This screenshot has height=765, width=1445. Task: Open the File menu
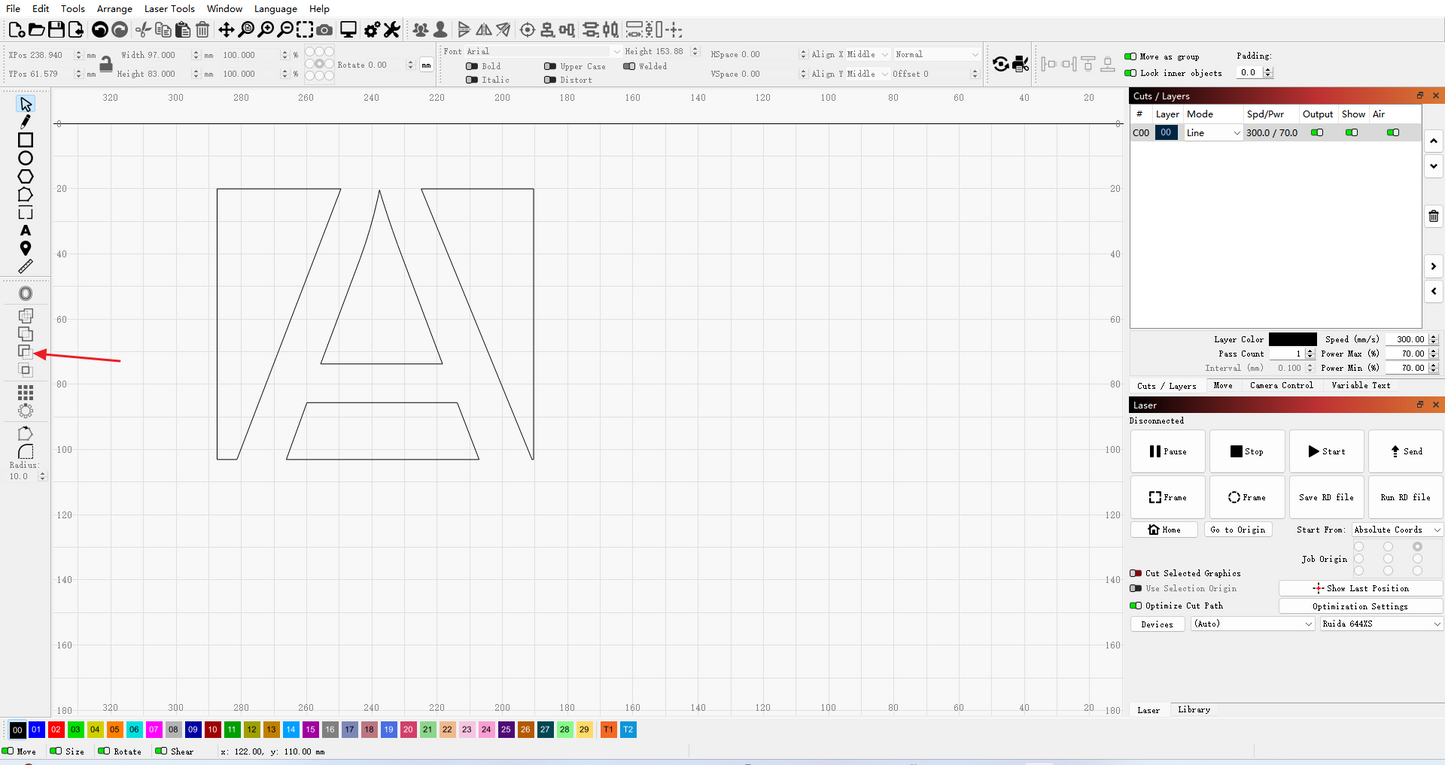13,9
